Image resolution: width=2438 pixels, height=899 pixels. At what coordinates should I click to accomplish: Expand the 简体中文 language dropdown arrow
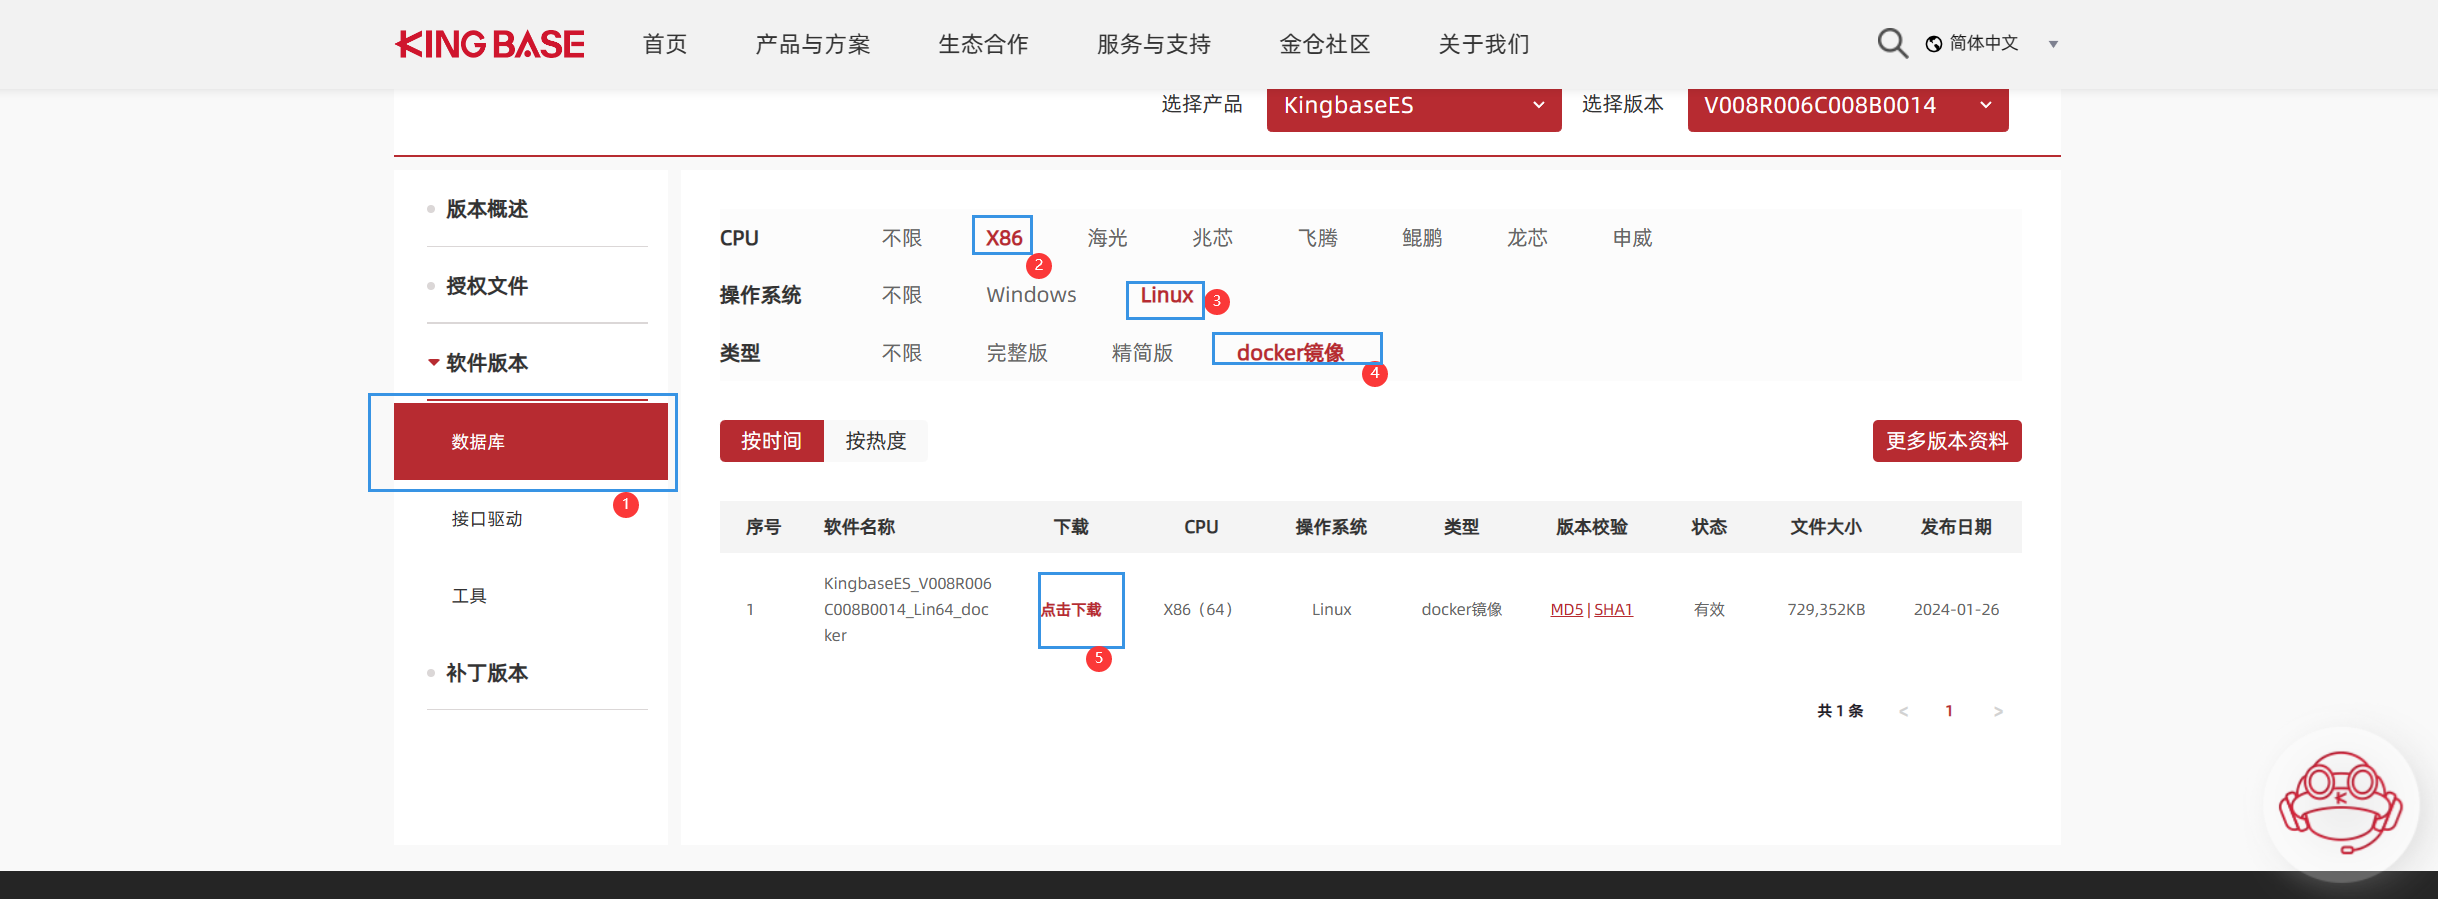coord(2053,45)
